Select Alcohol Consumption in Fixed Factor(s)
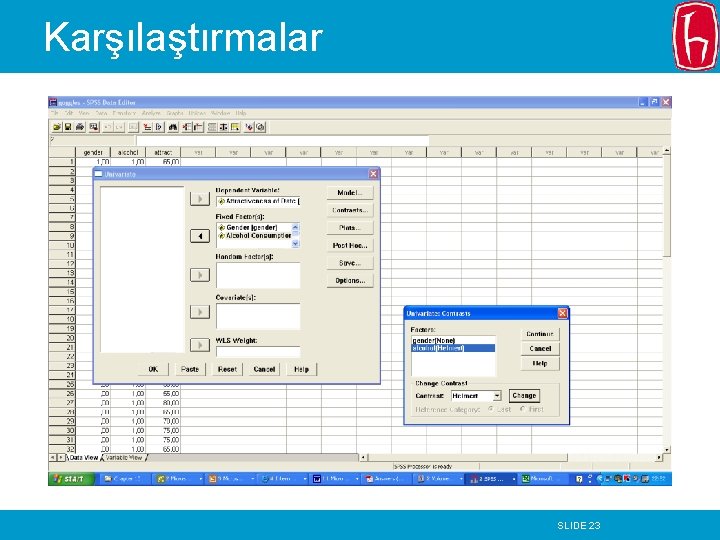The width and height of the screenshot is (720, 540). click(x=254, y=236)
